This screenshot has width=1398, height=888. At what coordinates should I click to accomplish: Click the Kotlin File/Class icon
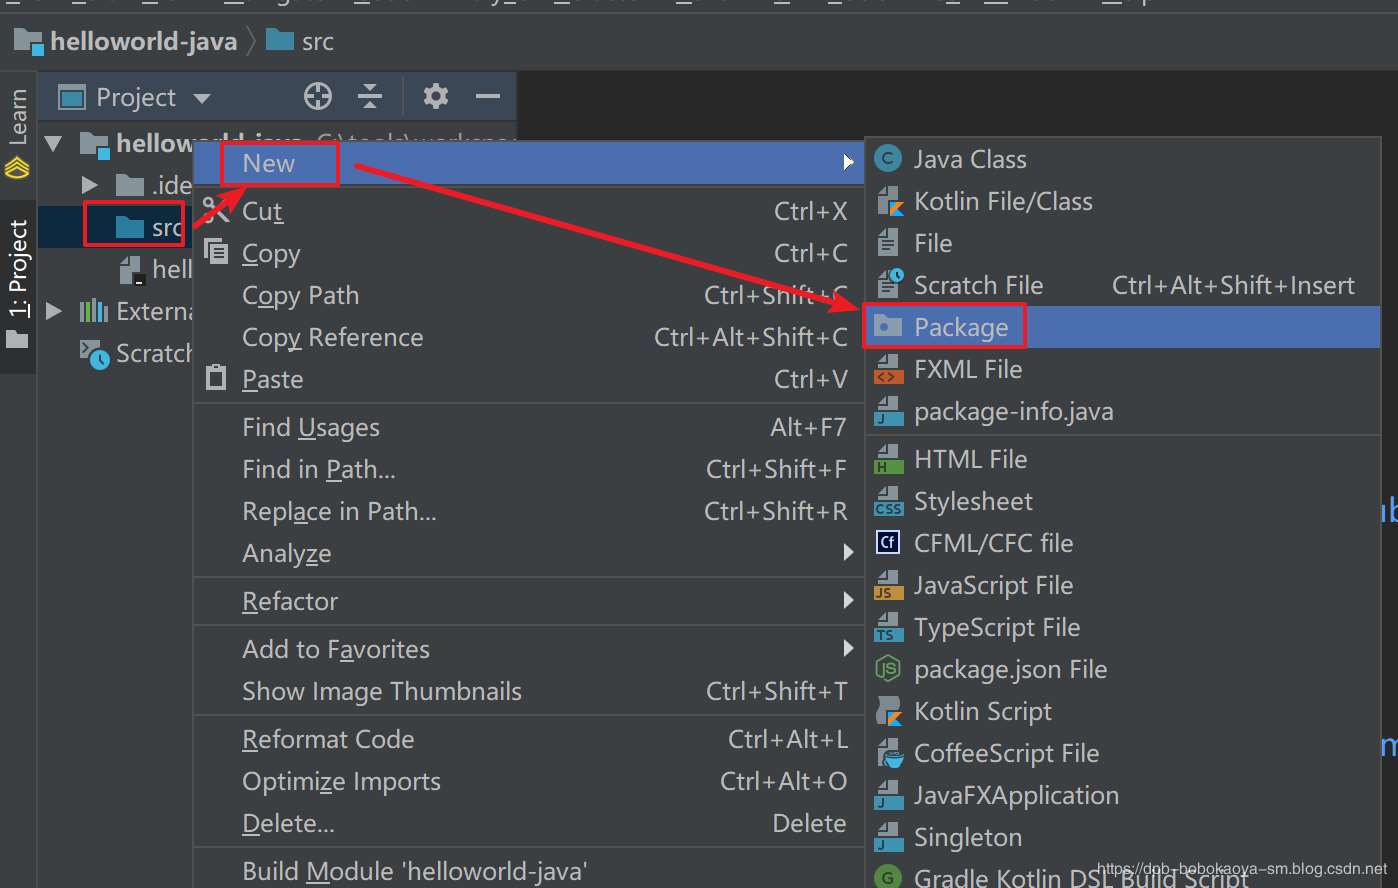(x=889, y=201)
